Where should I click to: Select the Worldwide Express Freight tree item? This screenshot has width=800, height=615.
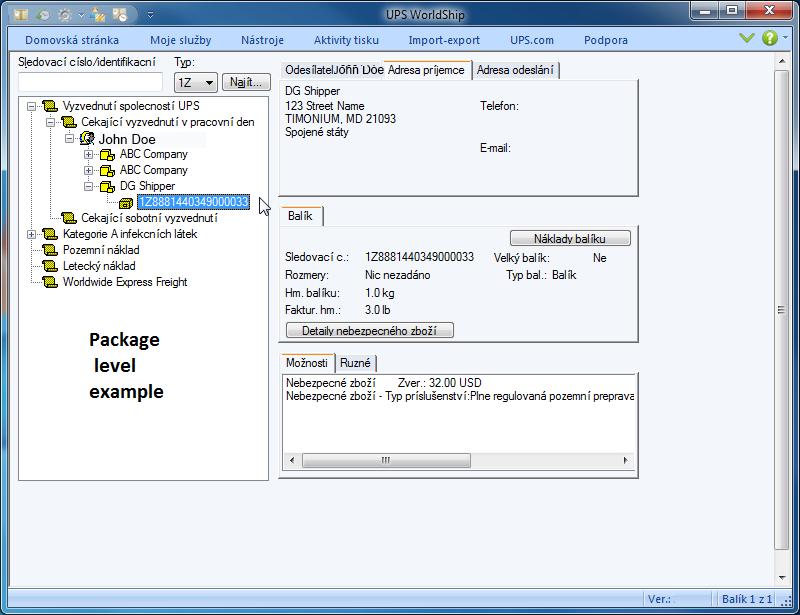click(x=125, y=282)
